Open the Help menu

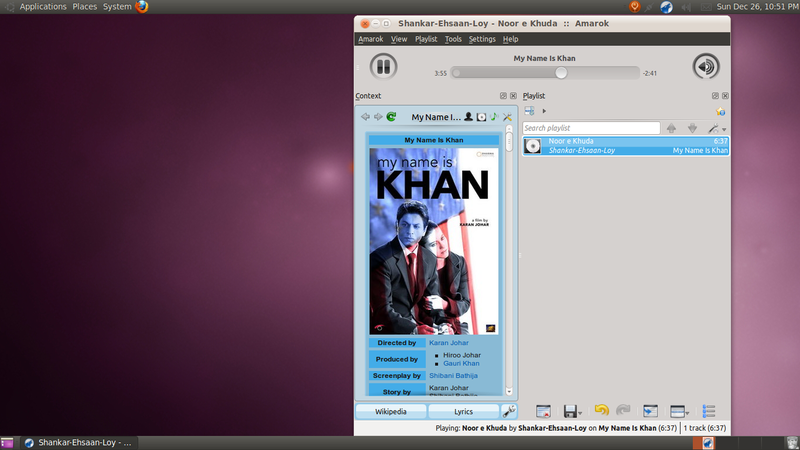[x=510, y=39]
